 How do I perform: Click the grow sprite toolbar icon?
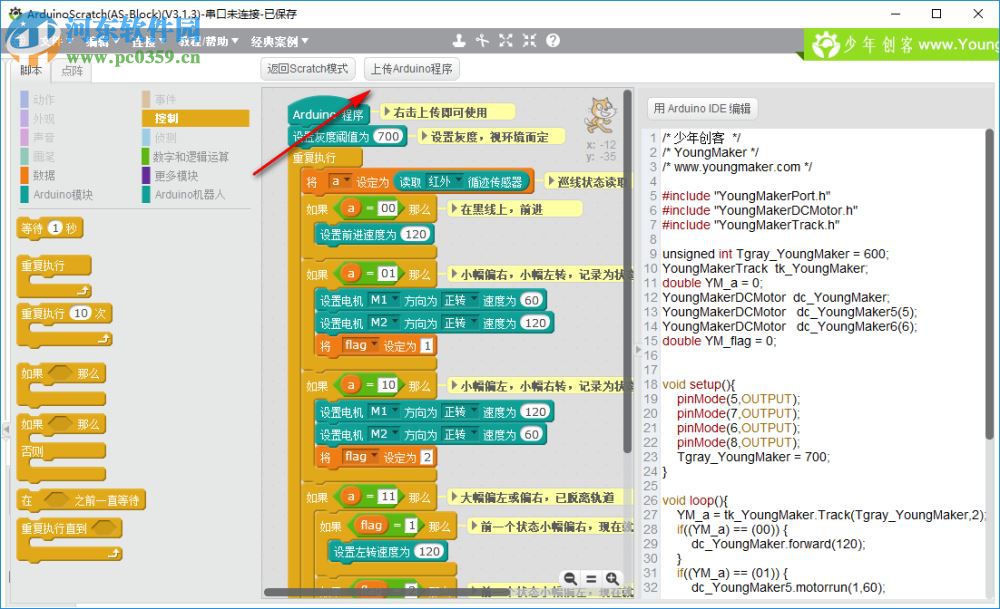[x=505, y=40]
